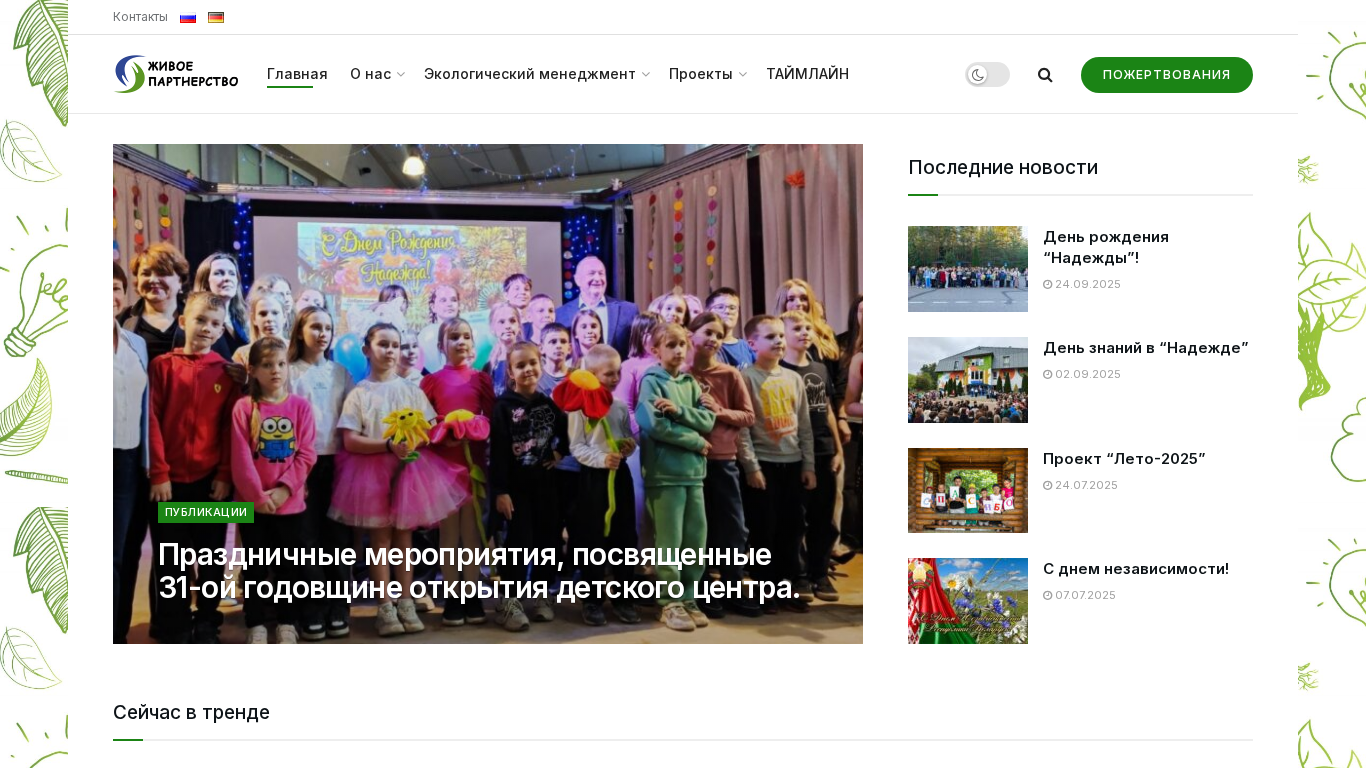The height and width of the screenshot is (768, 1366).
Task: Open news С днем независимости!
Action: point(1136,569)
